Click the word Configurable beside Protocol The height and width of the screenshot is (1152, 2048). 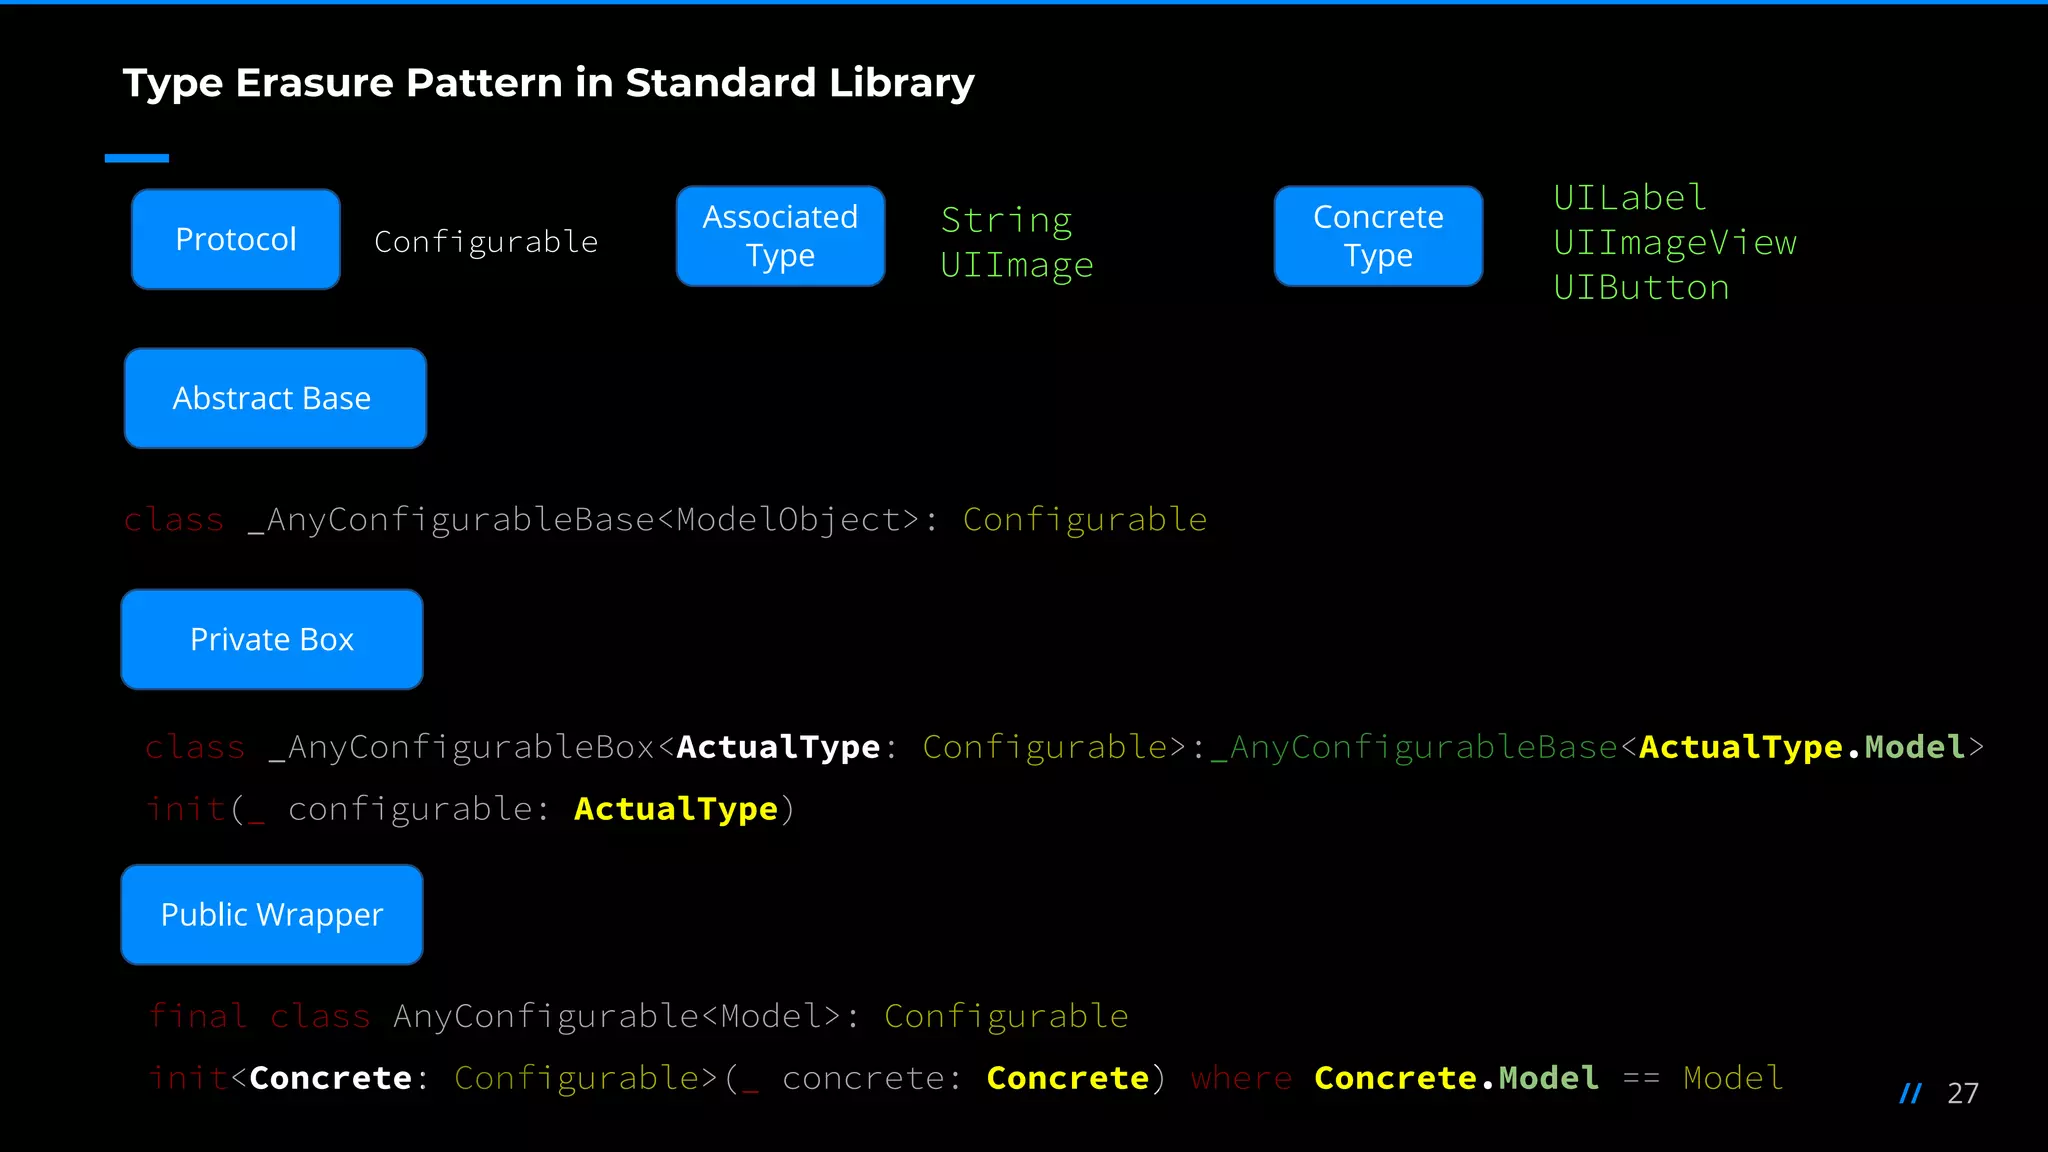[486, 242]
